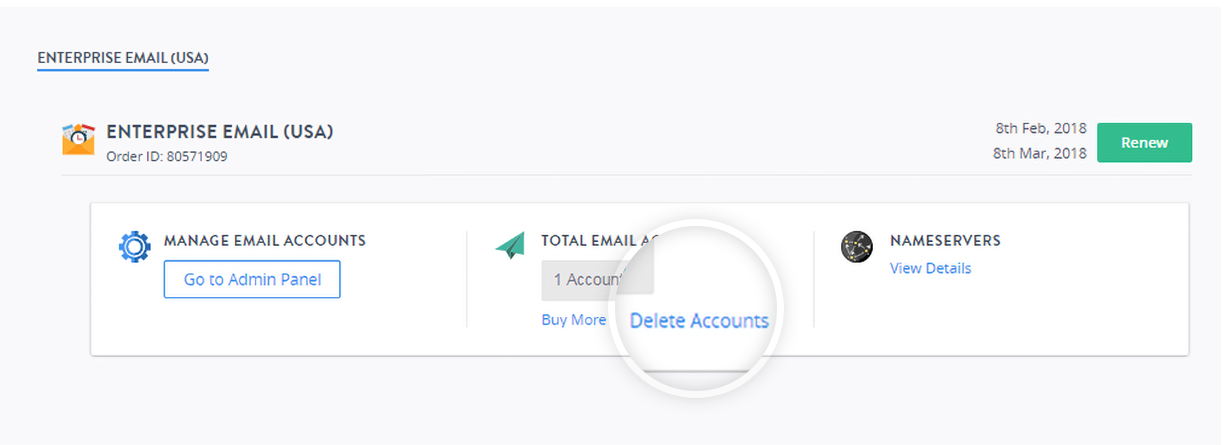The height and width of the screenshot is (445, 1230).
Task: Click the NAMESERVERS heading text
Action: coord(945,241)
